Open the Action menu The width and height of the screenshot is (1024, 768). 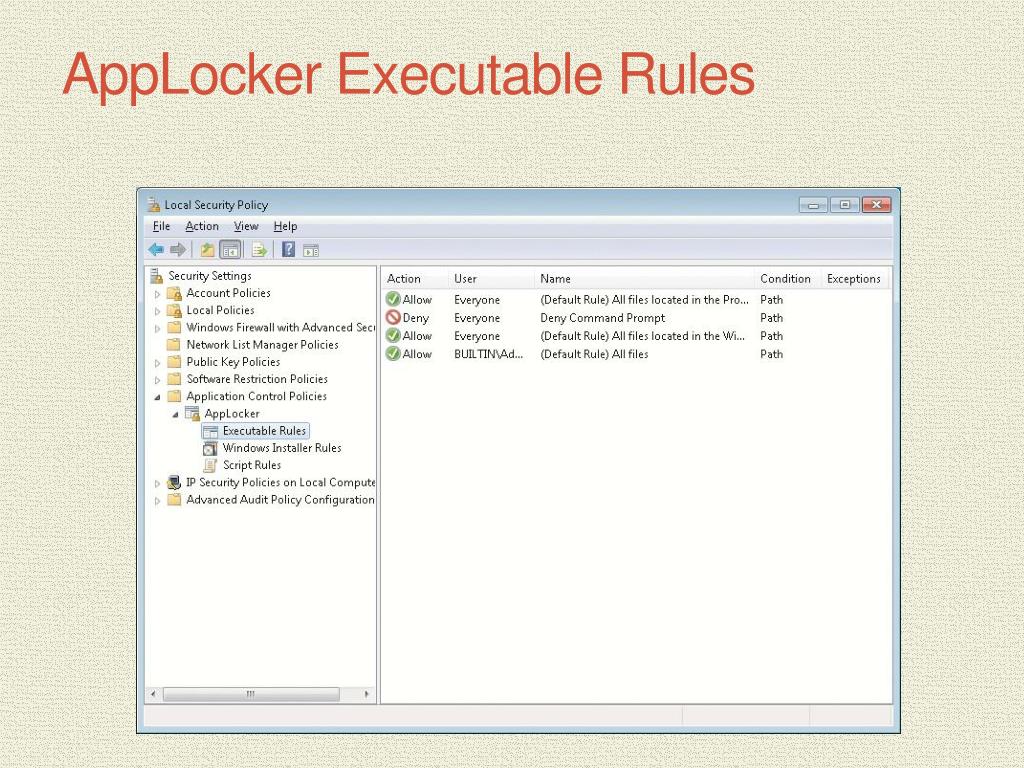pyautogui.click(x=202, y=226)
